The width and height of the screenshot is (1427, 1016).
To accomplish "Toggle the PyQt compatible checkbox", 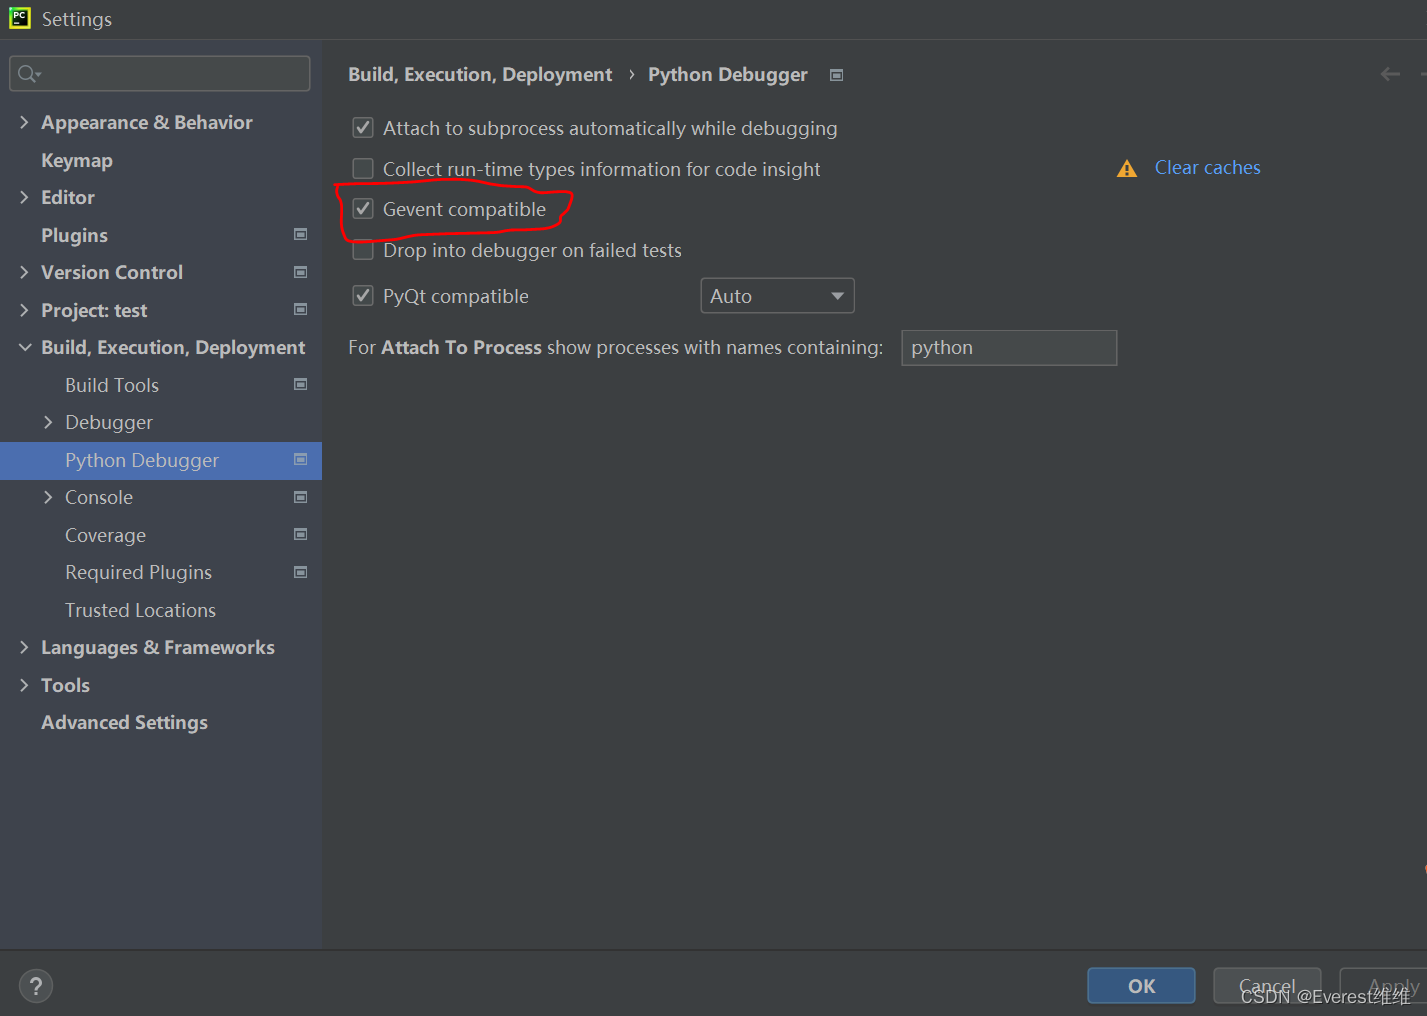I will click(x=363, y=296).
